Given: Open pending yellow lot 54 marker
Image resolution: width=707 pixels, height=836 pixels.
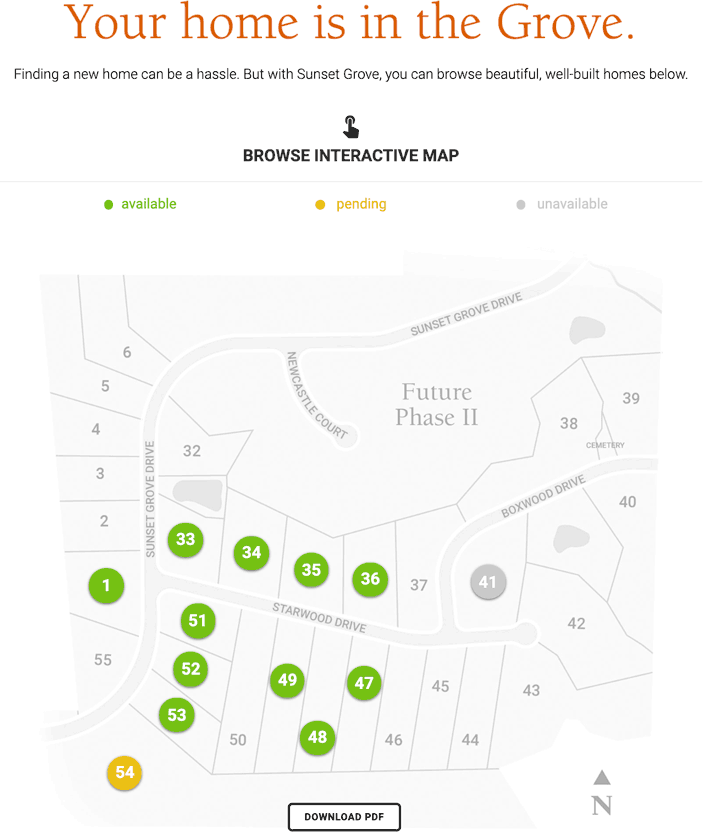Looking at the screenshot, I should point(125,772).
